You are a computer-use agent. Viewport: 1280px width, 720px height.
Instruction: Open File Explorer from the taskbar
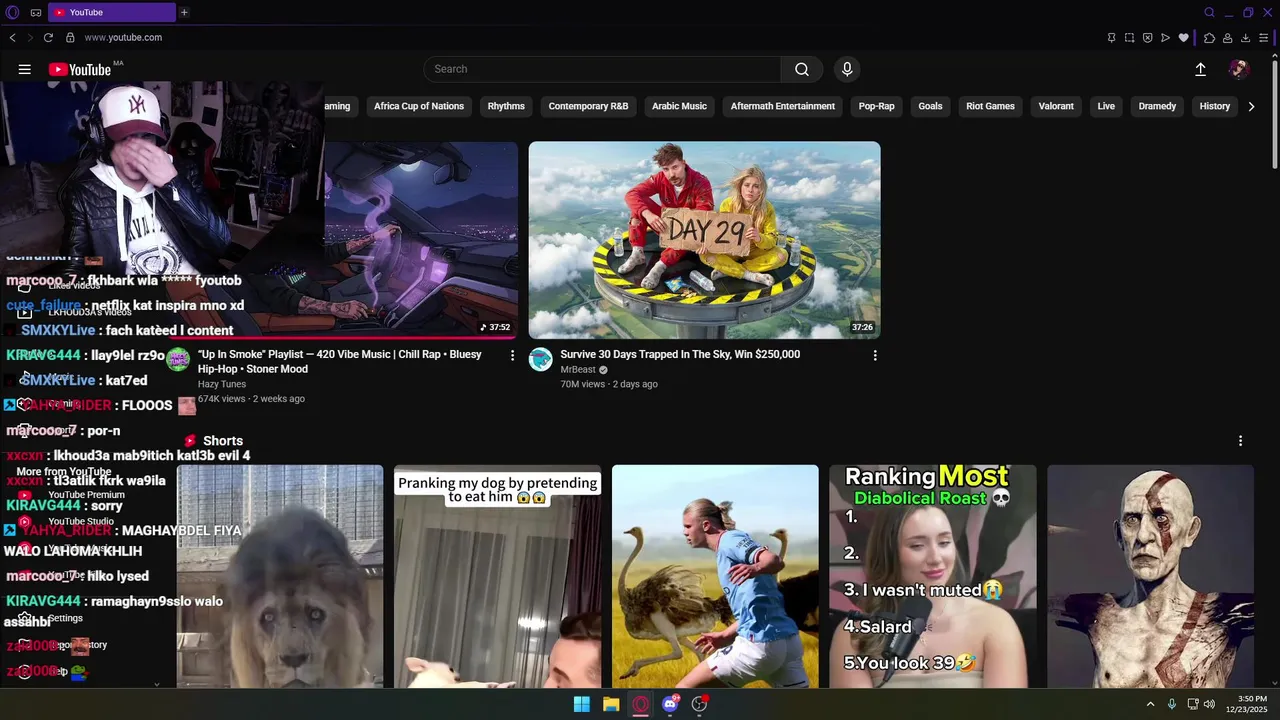point(611,704)
